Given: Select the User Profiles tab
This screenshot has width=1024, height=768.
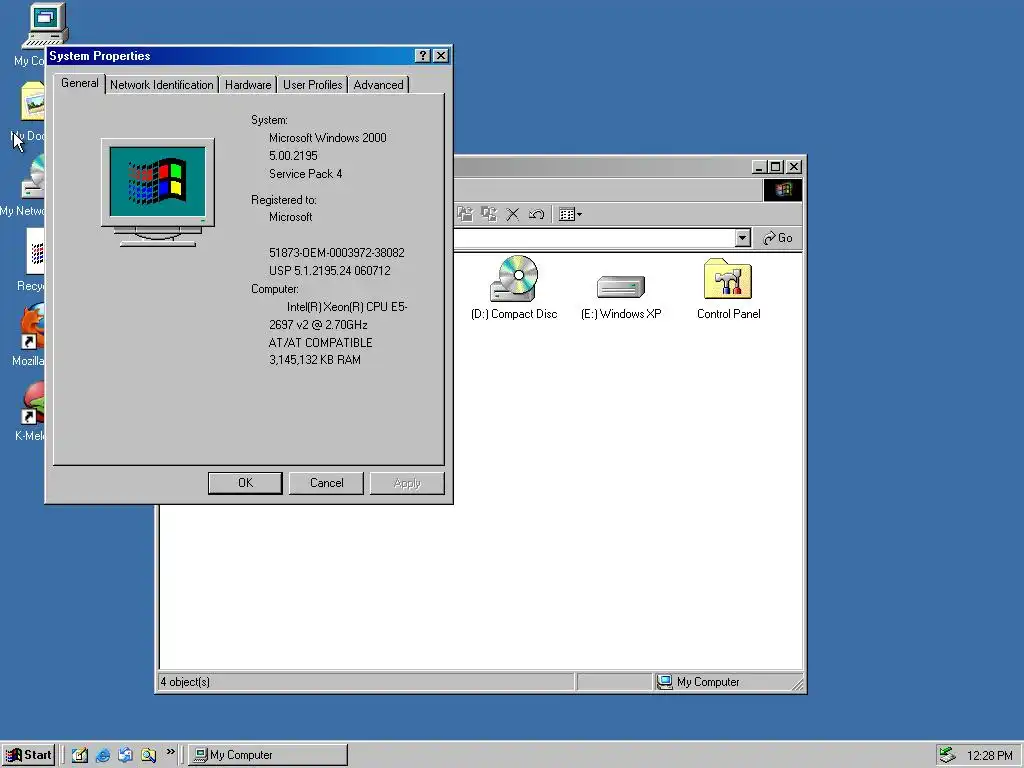Looking at the screenshot, I should click(x=312, y=85).
